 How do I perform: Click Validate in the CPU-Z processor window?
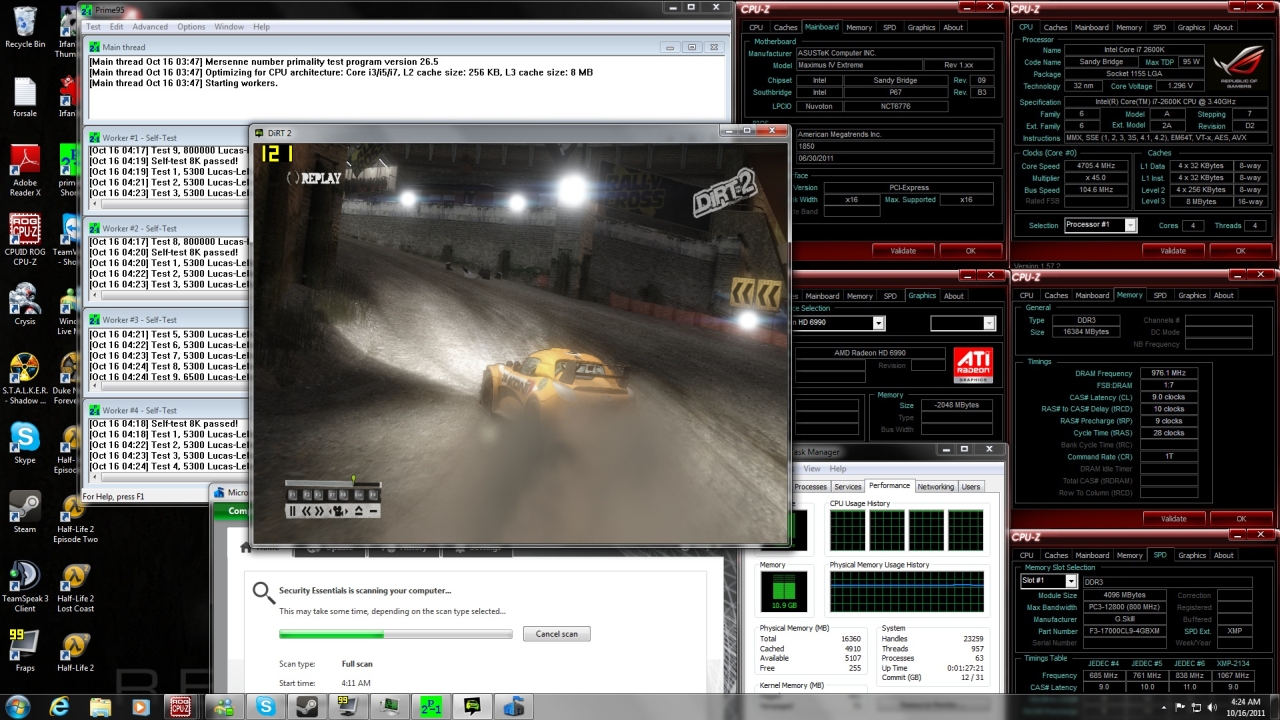(1173, 251)
